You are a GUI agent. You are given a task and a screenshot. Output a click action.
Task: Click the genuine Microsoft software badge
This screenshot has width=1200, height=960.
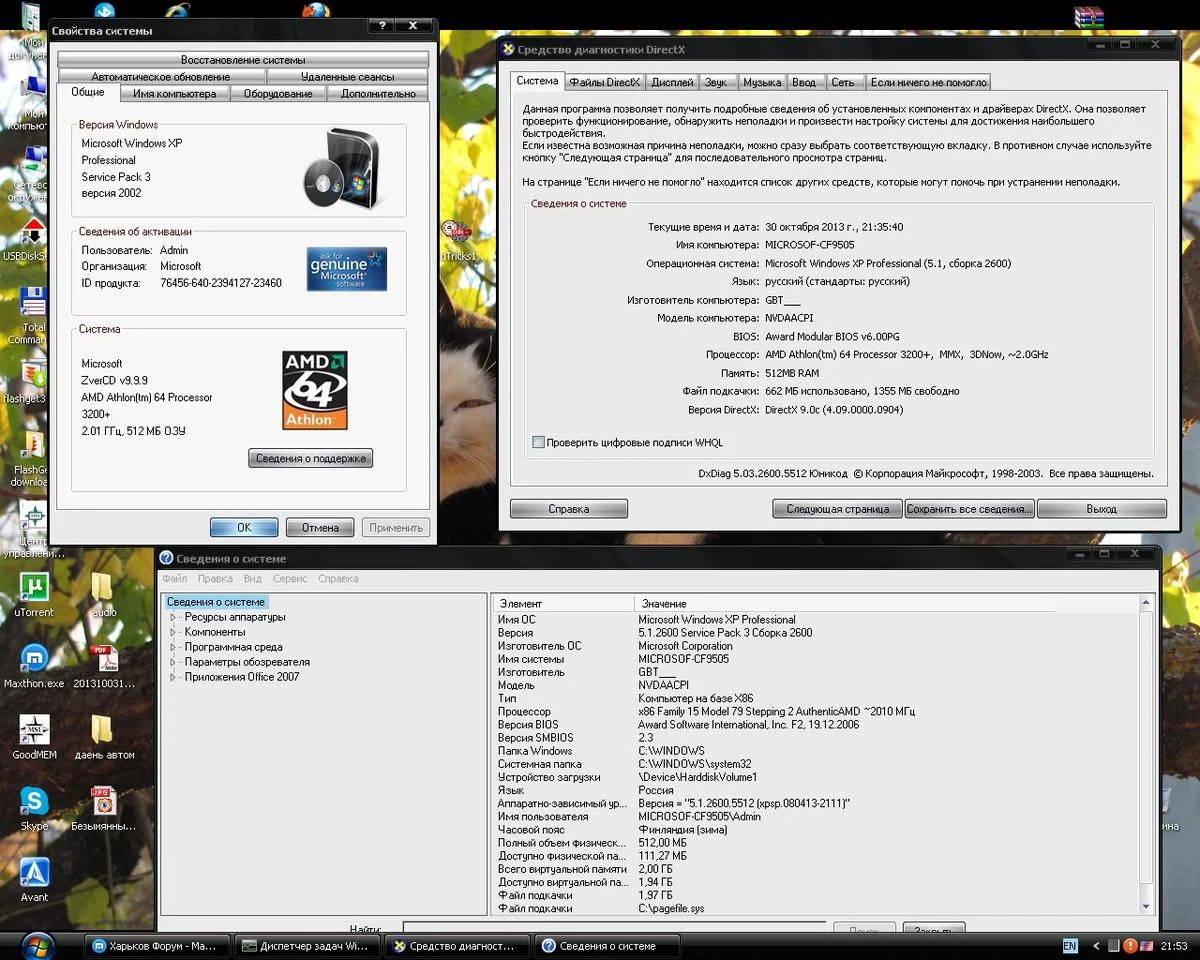pyautogui.click(x=347, y=269)
